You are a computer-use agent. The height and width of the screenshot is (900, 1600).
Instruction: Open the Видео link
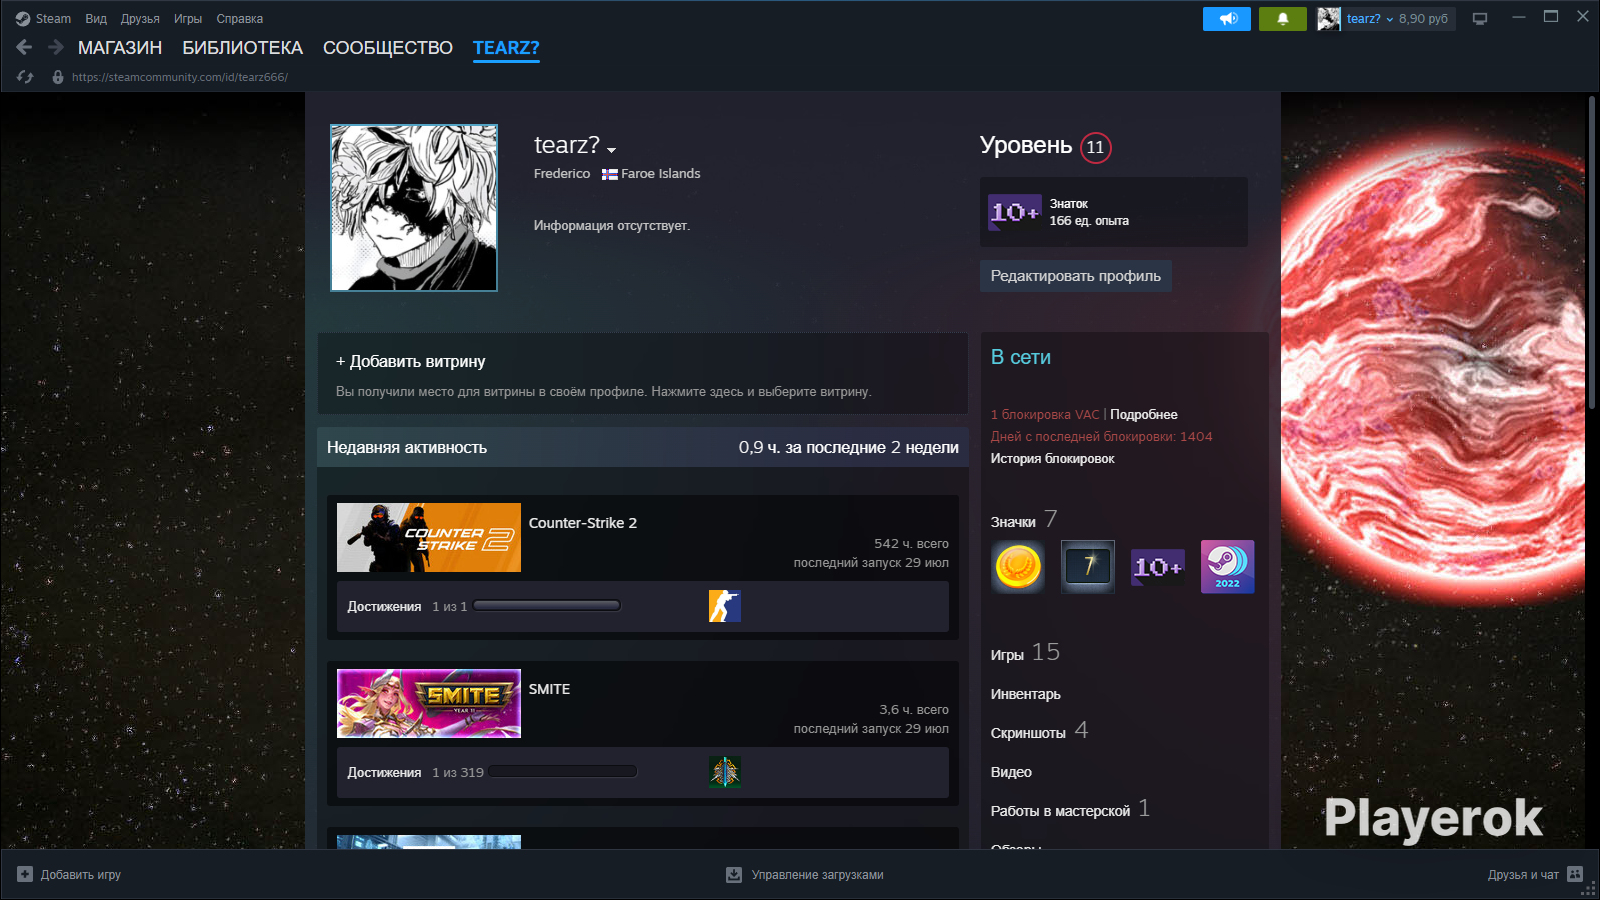tap(1011, 772)
